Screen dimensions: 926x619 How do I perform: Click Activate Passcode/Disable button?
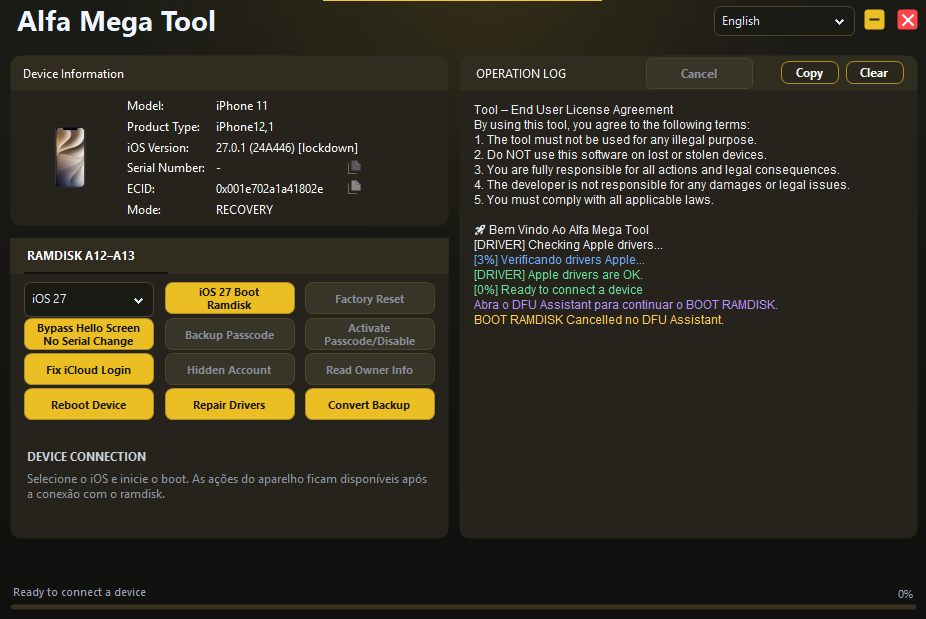point(370,334)
